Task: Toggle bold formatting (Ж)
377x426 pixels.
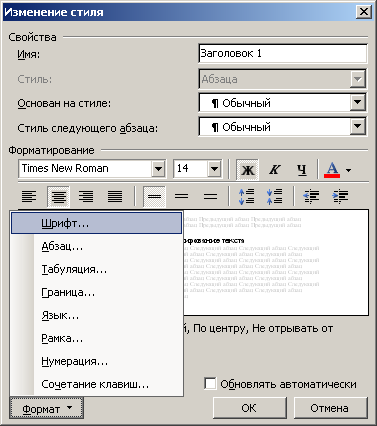Action: pos(247,170)
